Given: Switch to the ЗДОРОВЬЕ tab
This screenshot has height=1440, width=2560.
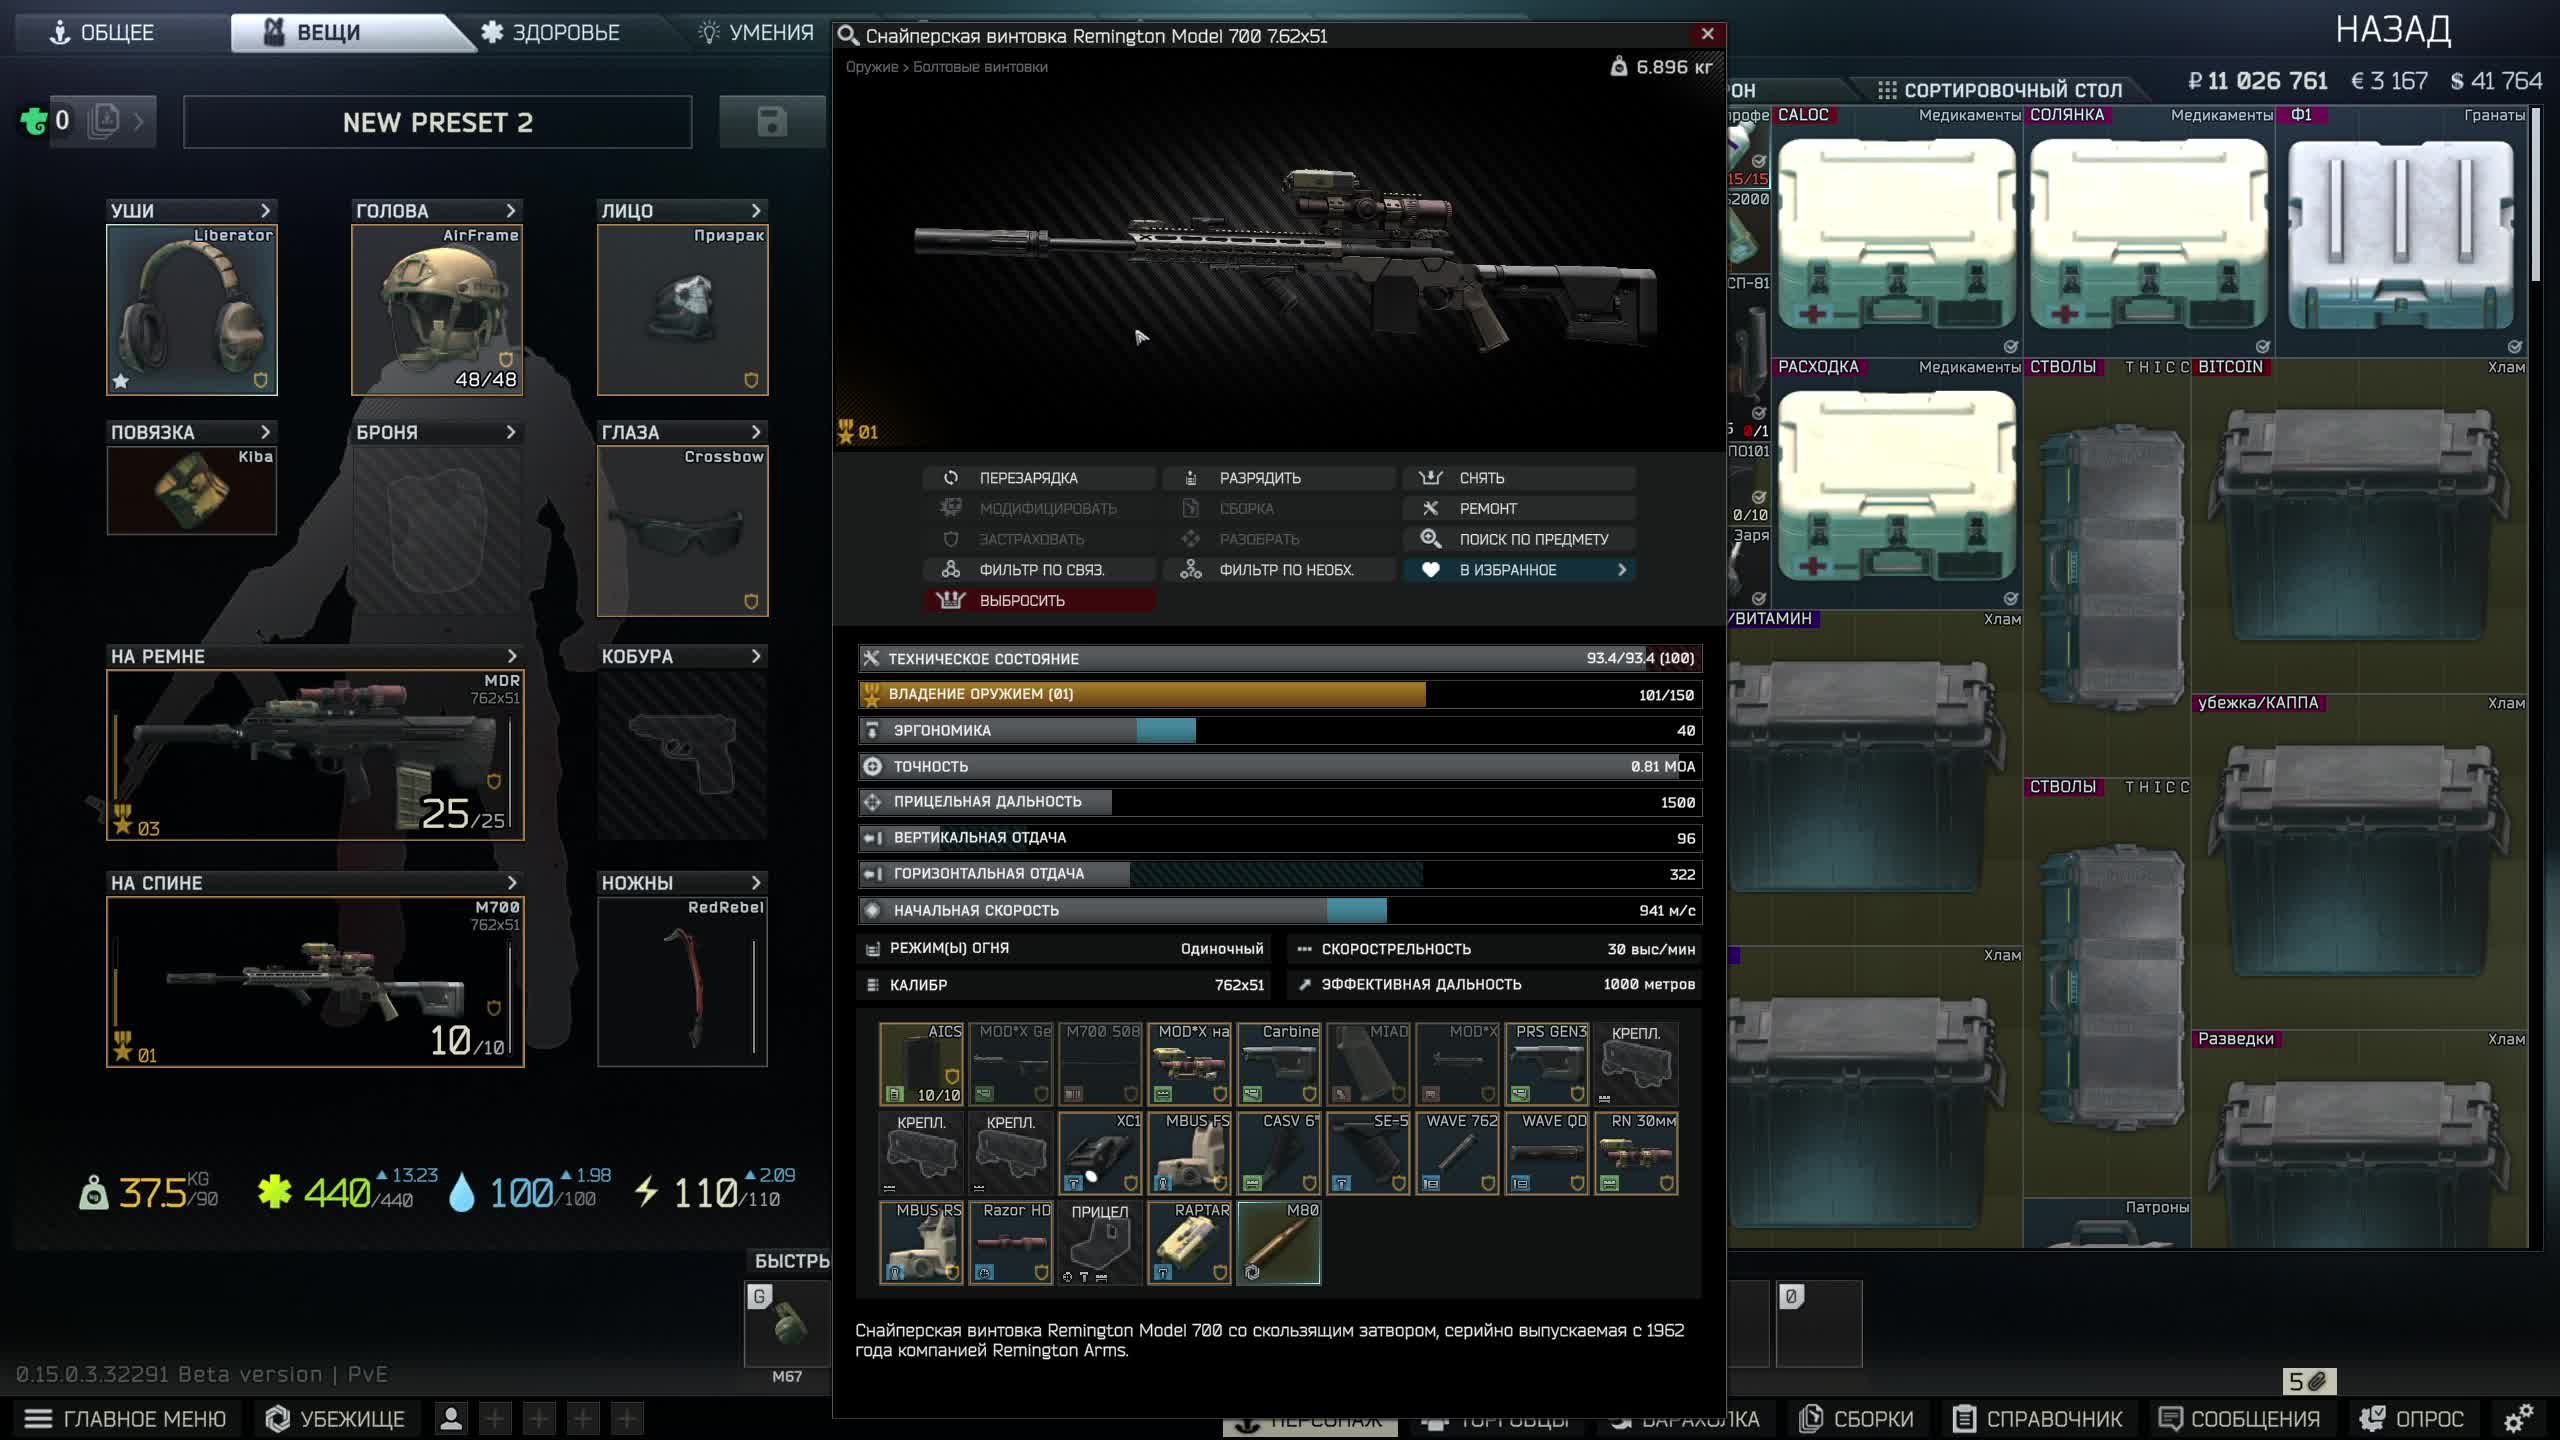Looking at the screenshot, I should (551, 33).
